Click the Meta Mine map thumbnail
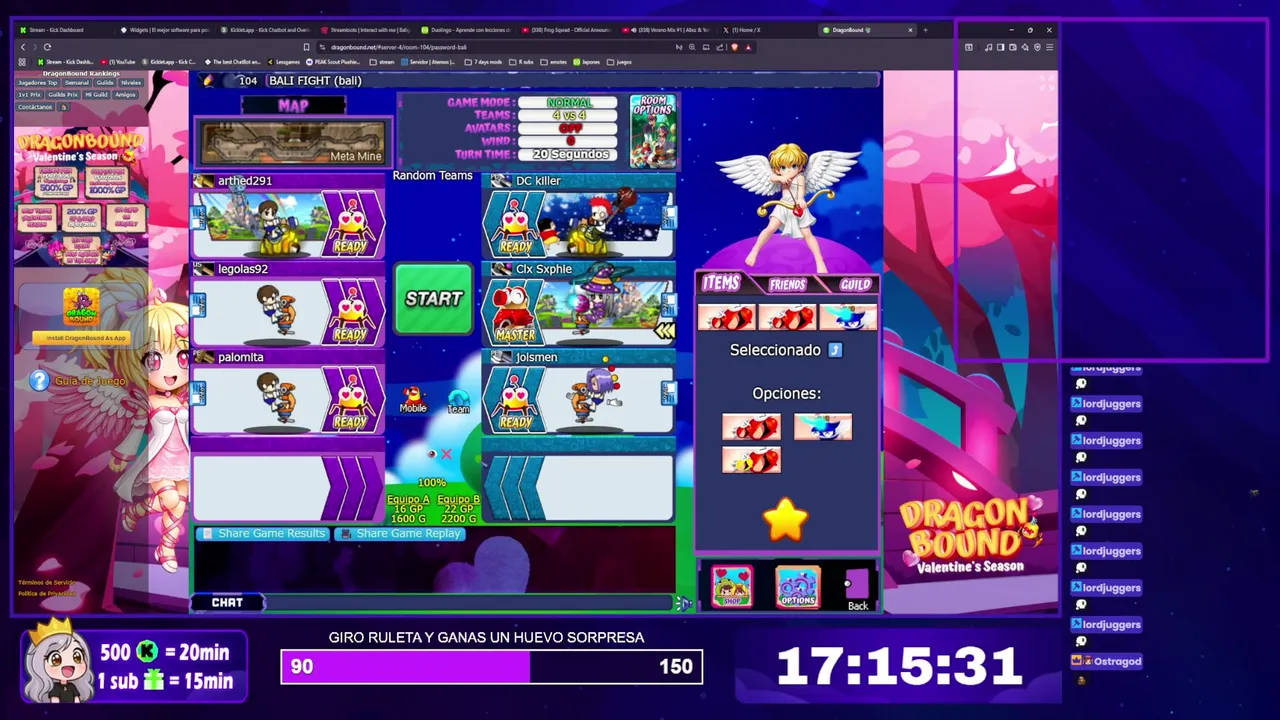 coord(293,142)
